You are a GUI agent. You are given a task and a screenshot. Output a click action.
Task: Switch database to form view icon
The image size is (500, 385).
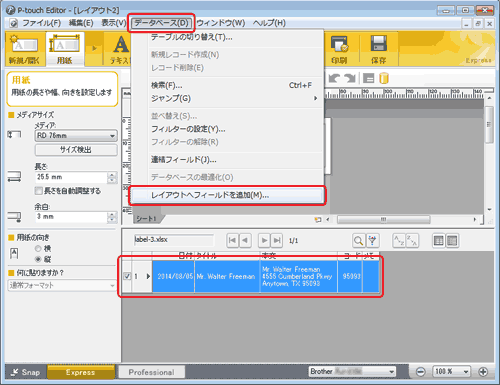tap(452, 240)
